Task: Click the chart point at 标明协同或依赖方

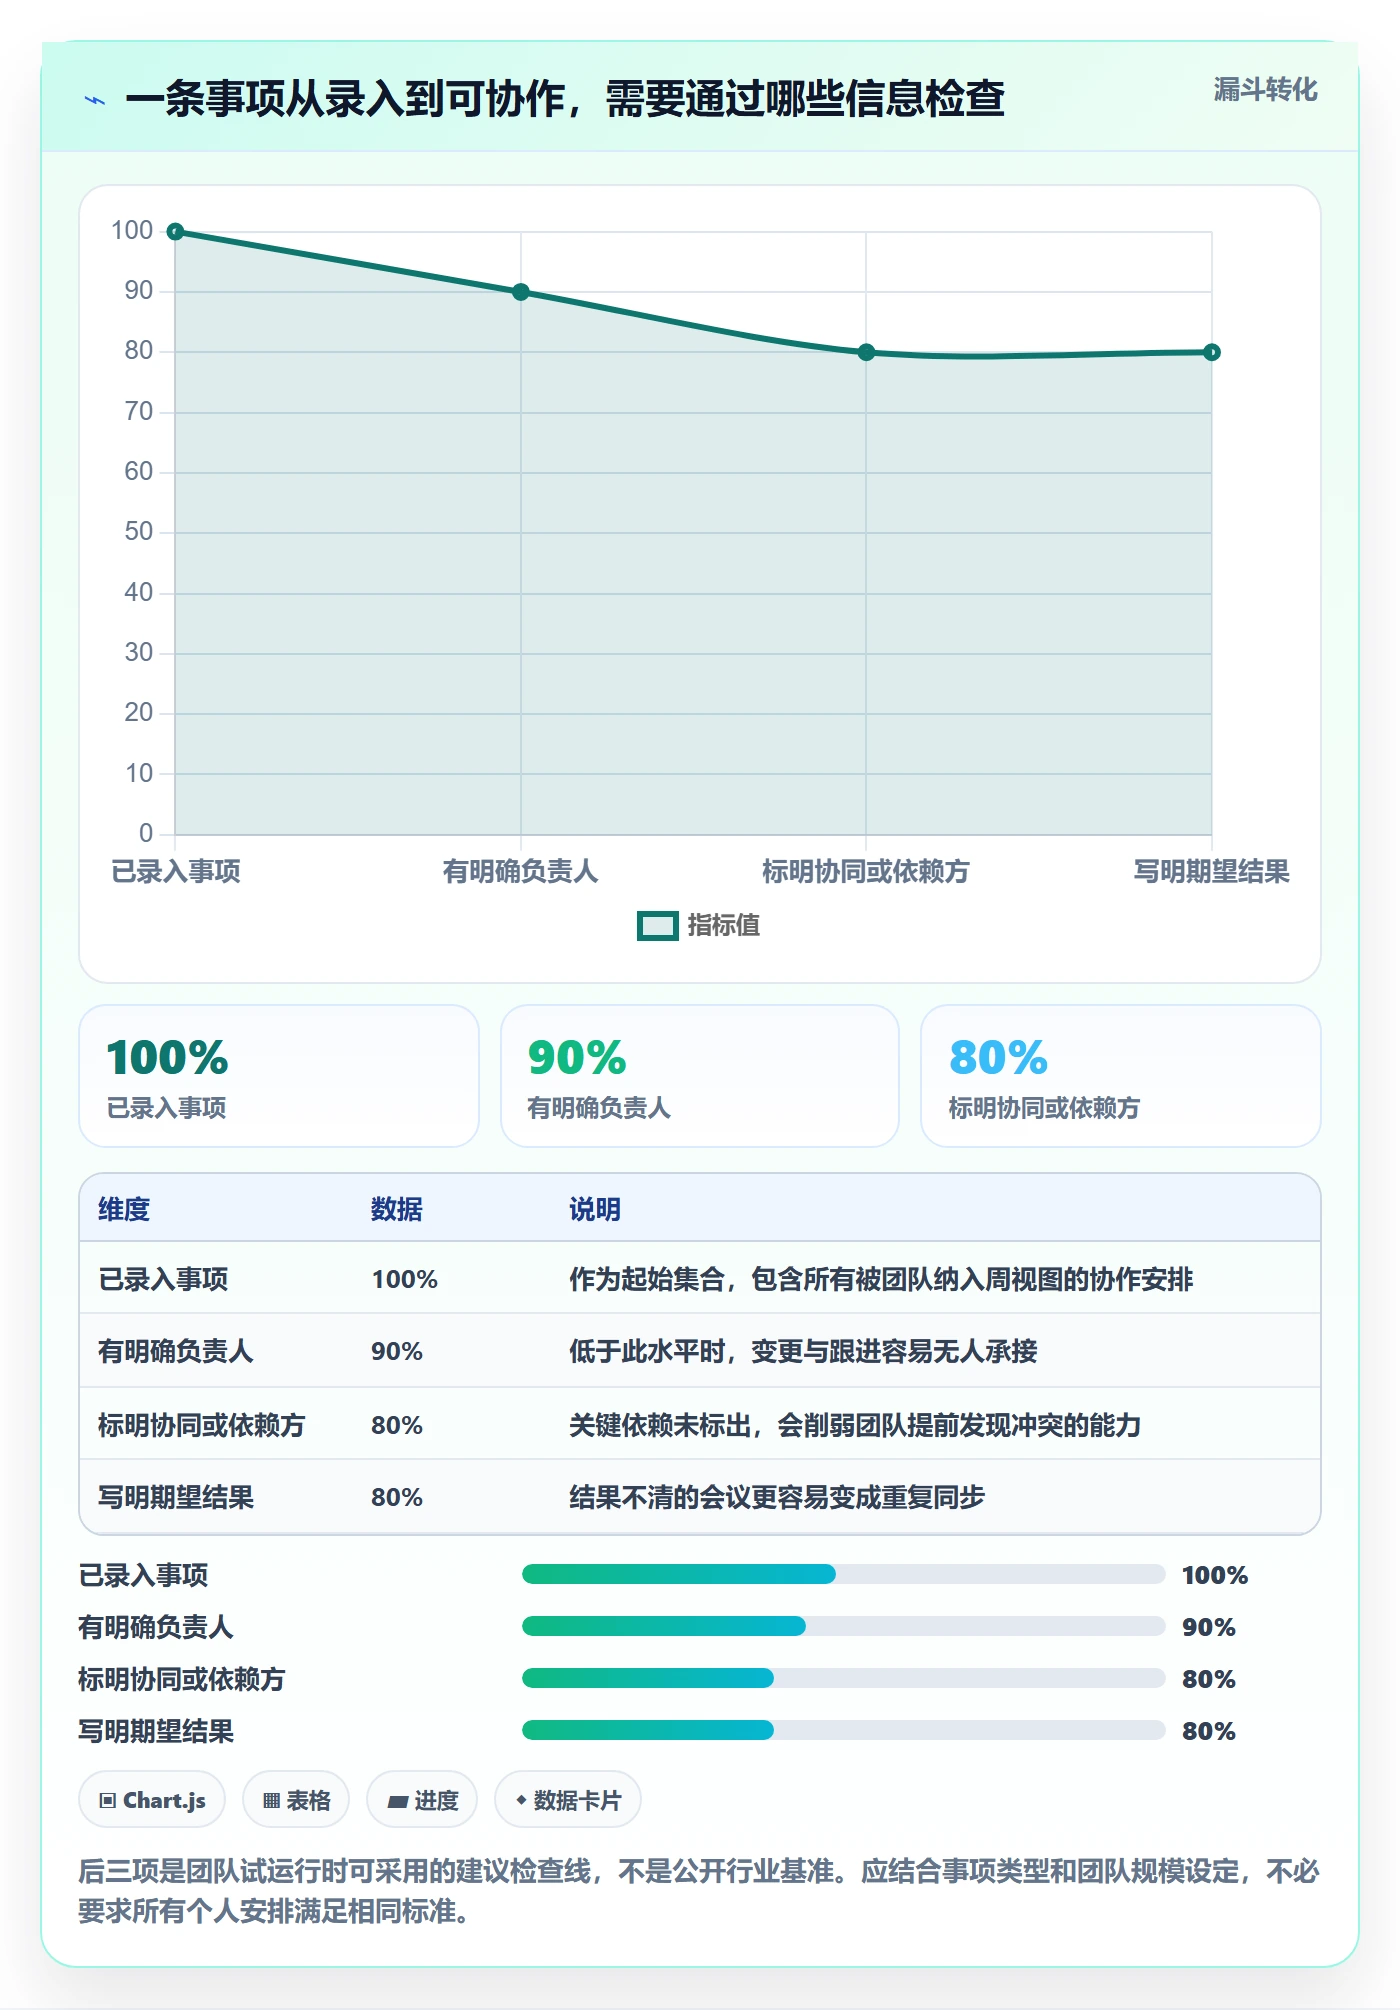Action: (866, 352)
